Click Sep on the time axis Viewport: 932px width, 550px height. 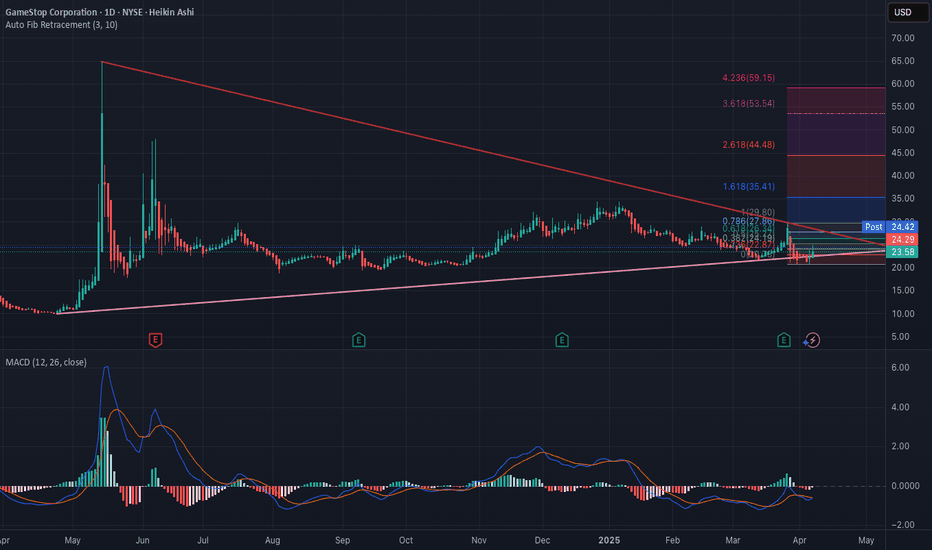342,540
